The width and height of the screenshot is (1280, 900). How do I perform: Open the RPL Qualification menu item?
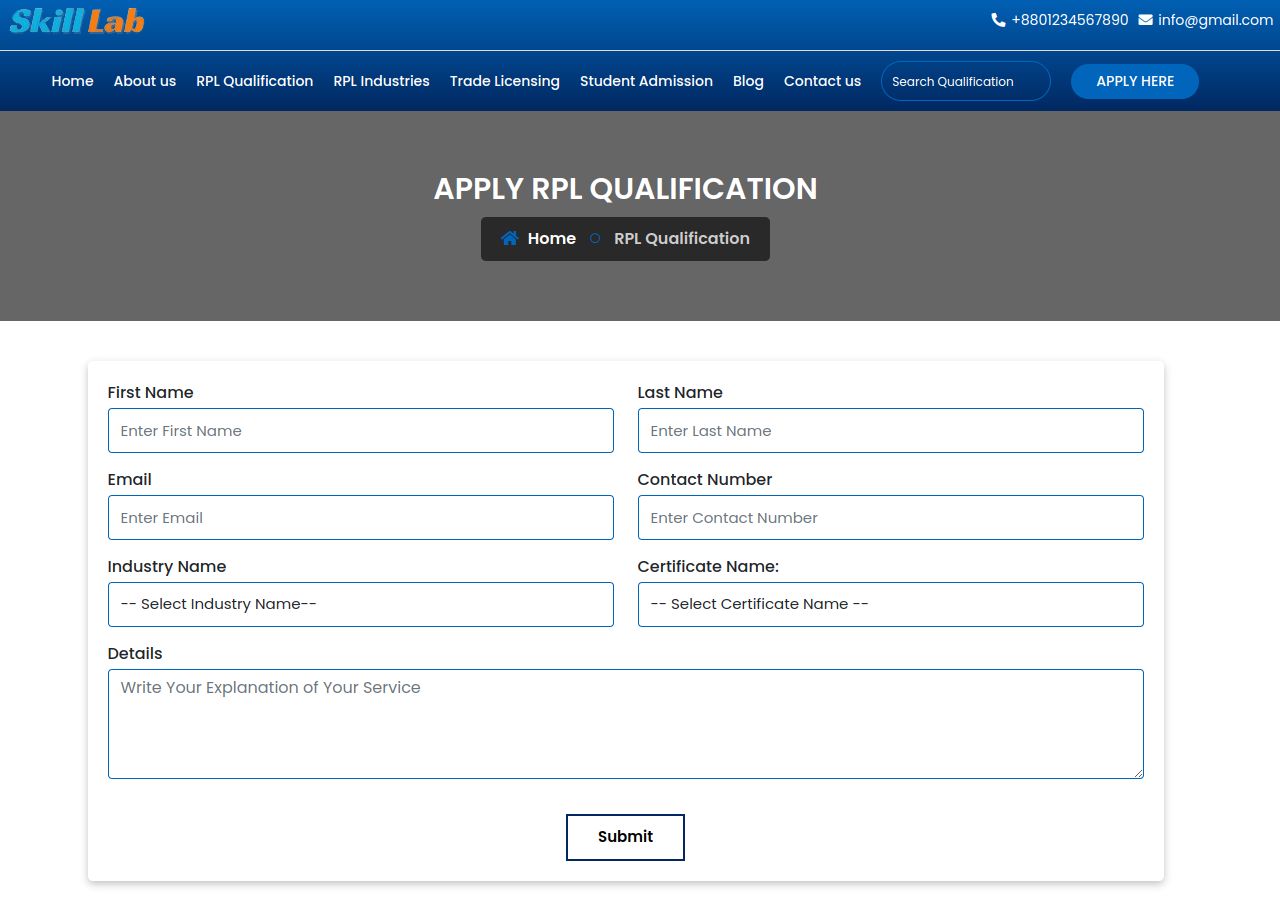254,81
